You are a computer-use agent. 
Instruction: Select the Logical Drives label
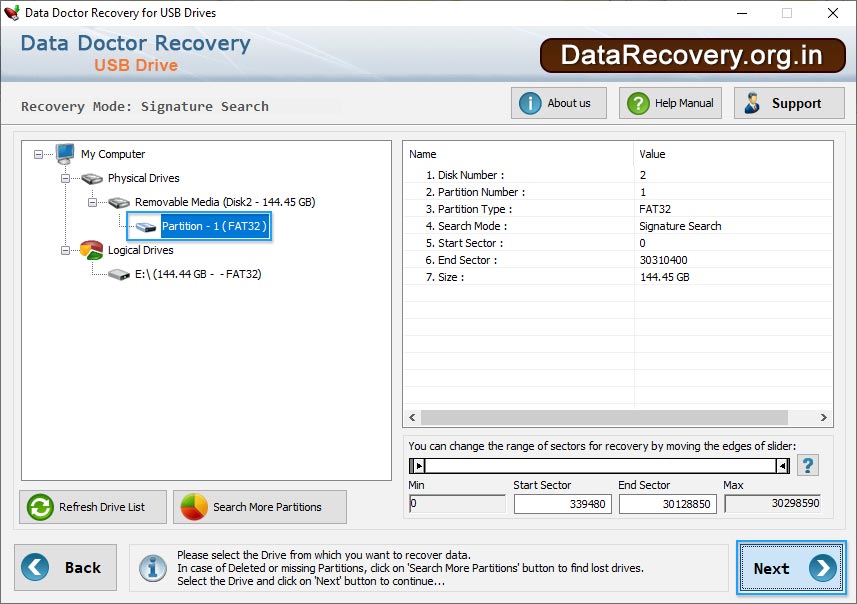[140, 250]
